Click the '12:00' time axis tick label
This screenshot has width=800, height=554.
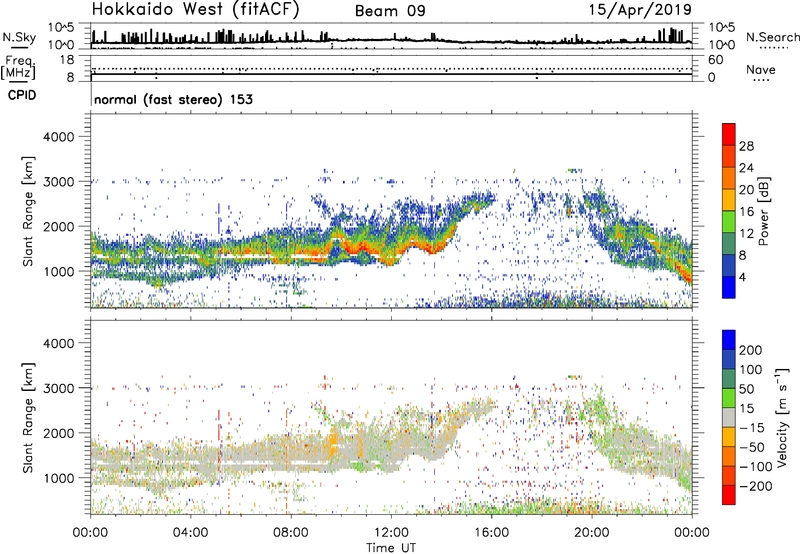(x=391, y=533)
